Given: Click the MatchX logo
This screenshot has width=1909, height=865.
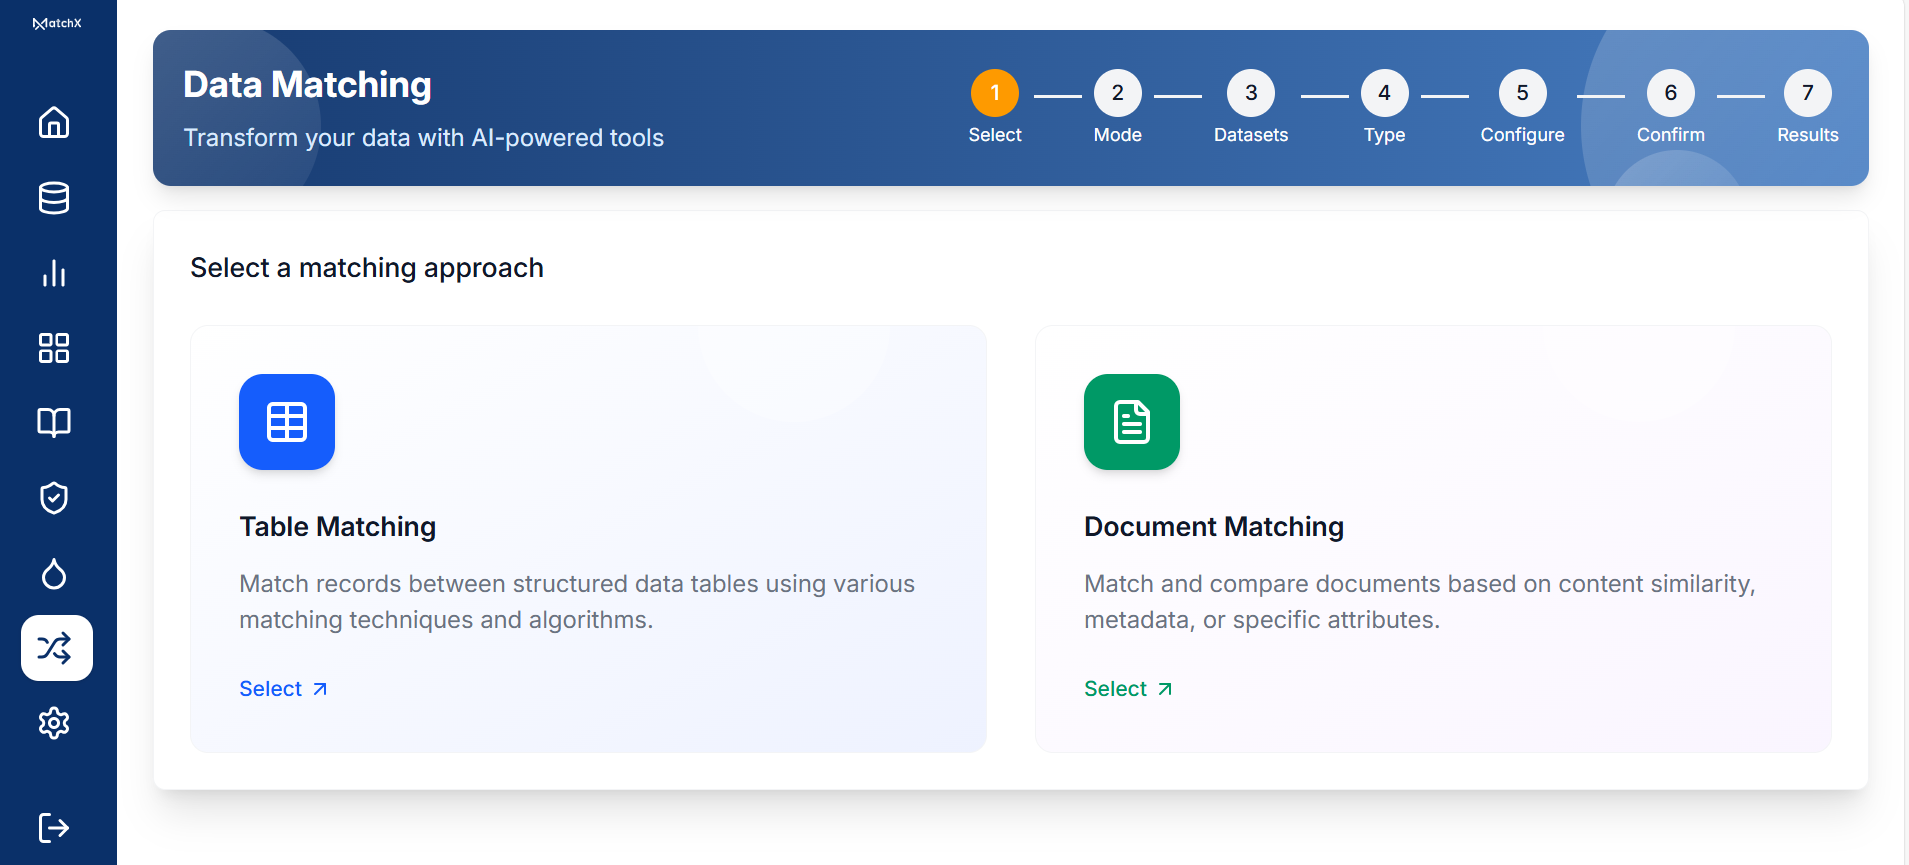Looking at the screenshot, I should click(57, 23).
